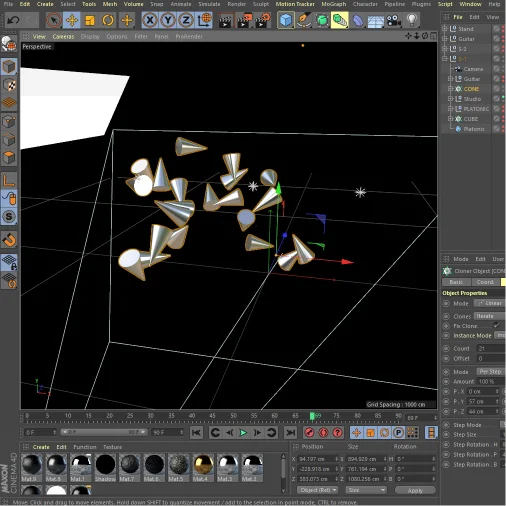Toggle the Enable Axis tool
Image resolution: width=506 pixels, height=506 pixels.
pyautogui.click(x=9, y=181)
